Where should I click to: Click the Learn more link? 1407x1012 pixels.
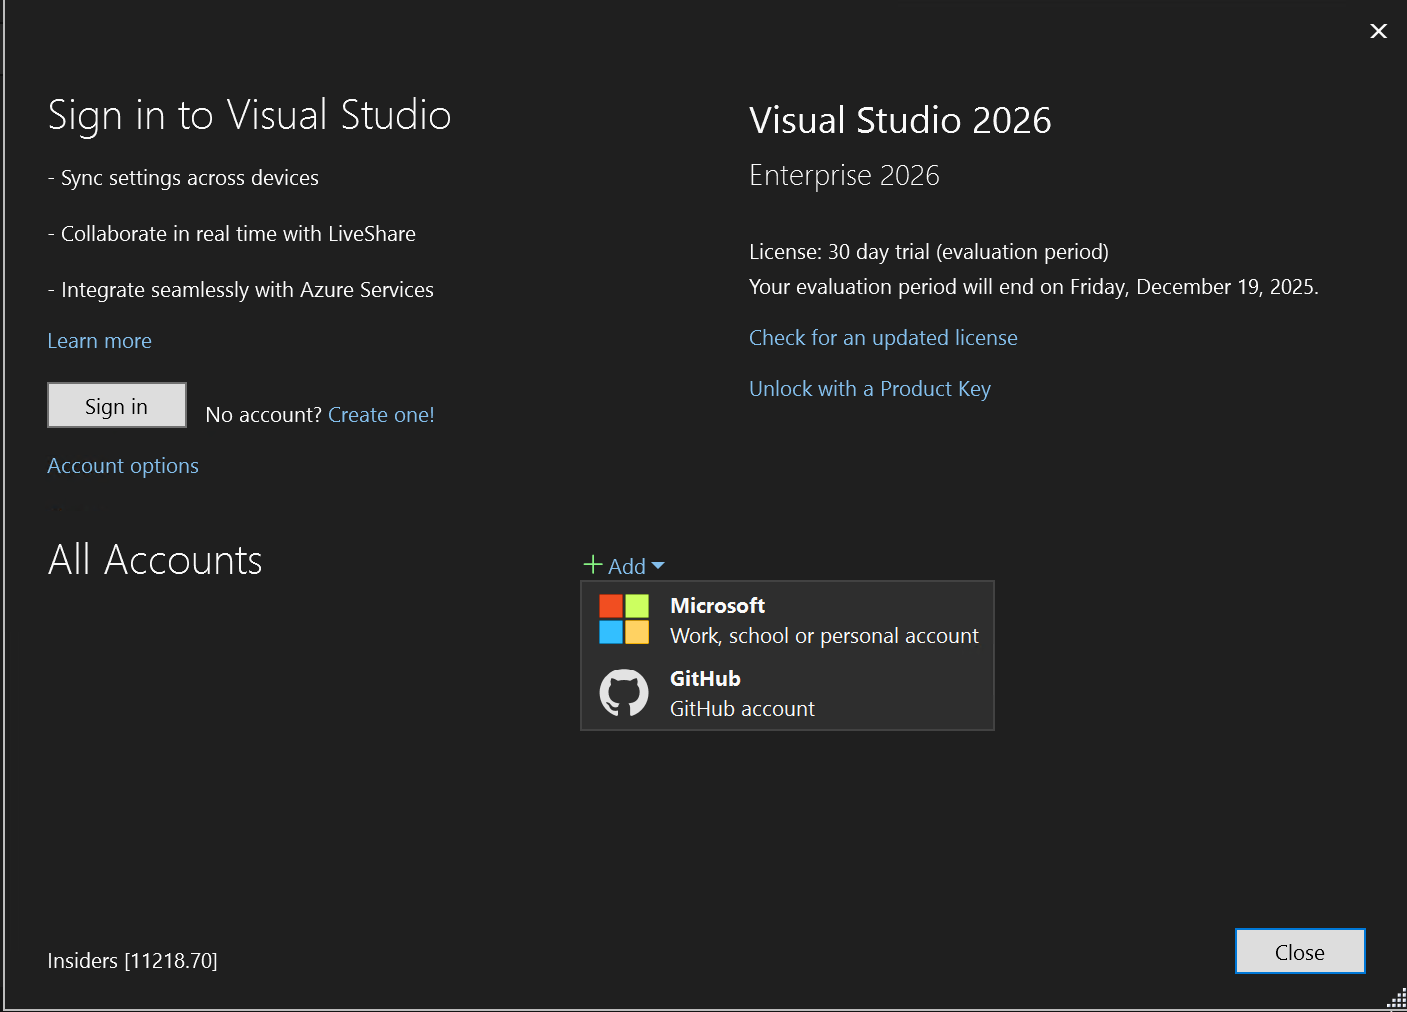pyautogui.click(x=99, y=341)
